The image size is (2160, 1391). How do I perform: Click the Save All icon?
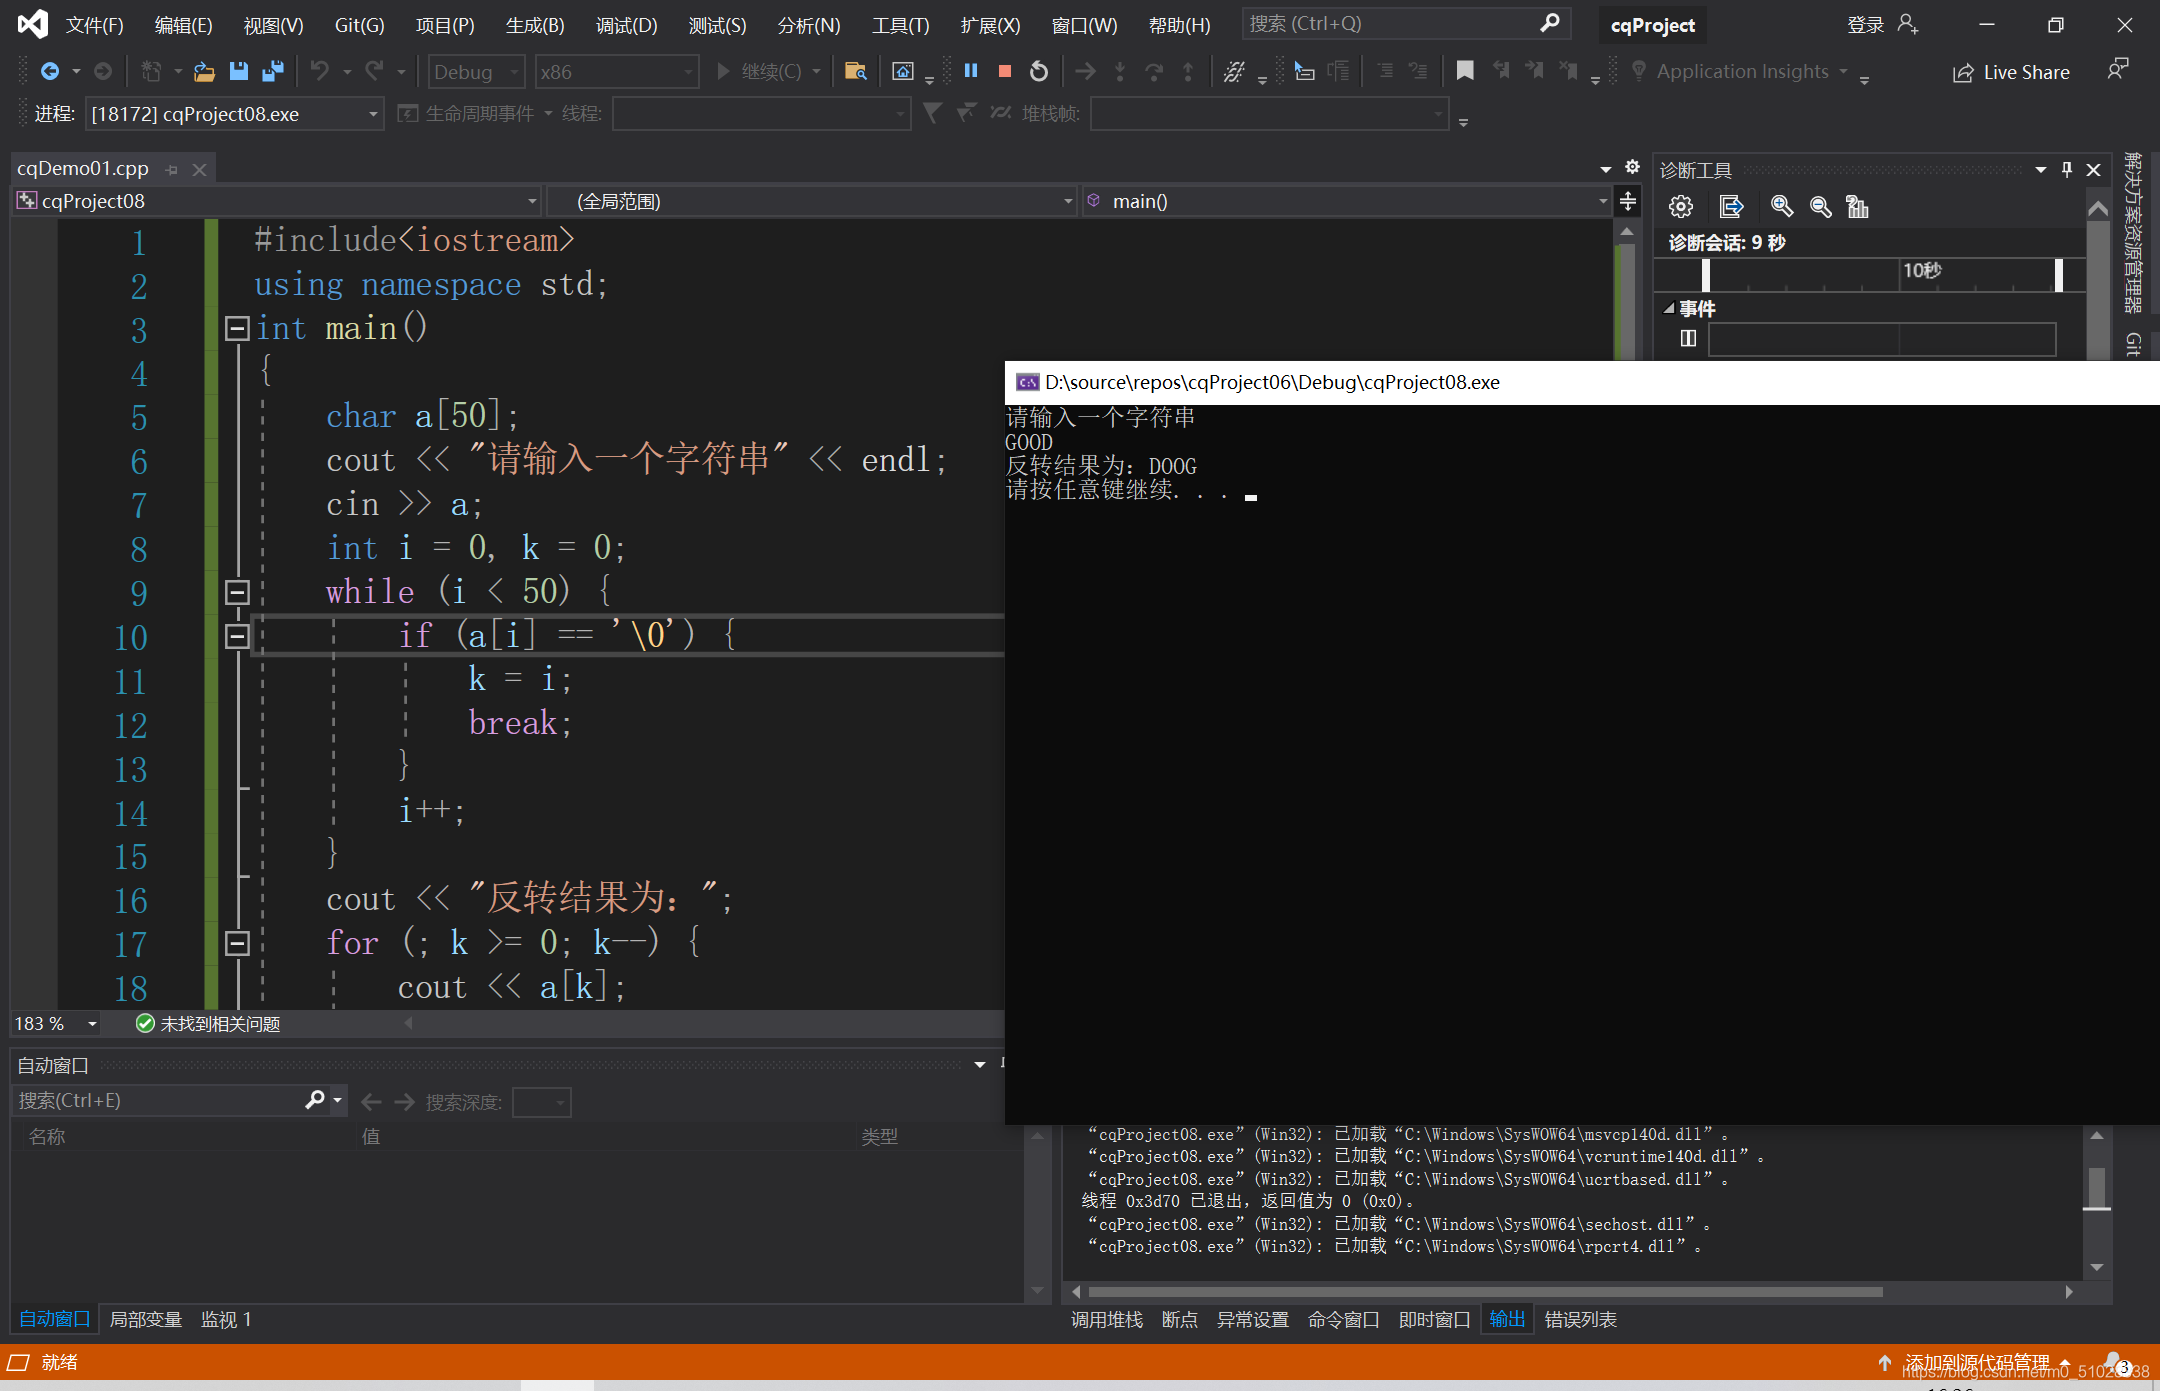272,71
